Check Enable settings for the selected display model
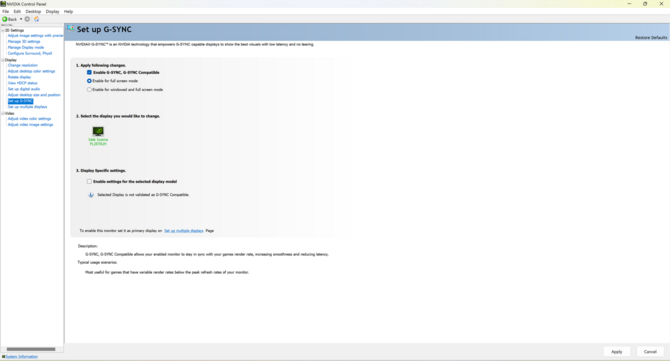This screenshot has height=361, width=670. (89, 182)
